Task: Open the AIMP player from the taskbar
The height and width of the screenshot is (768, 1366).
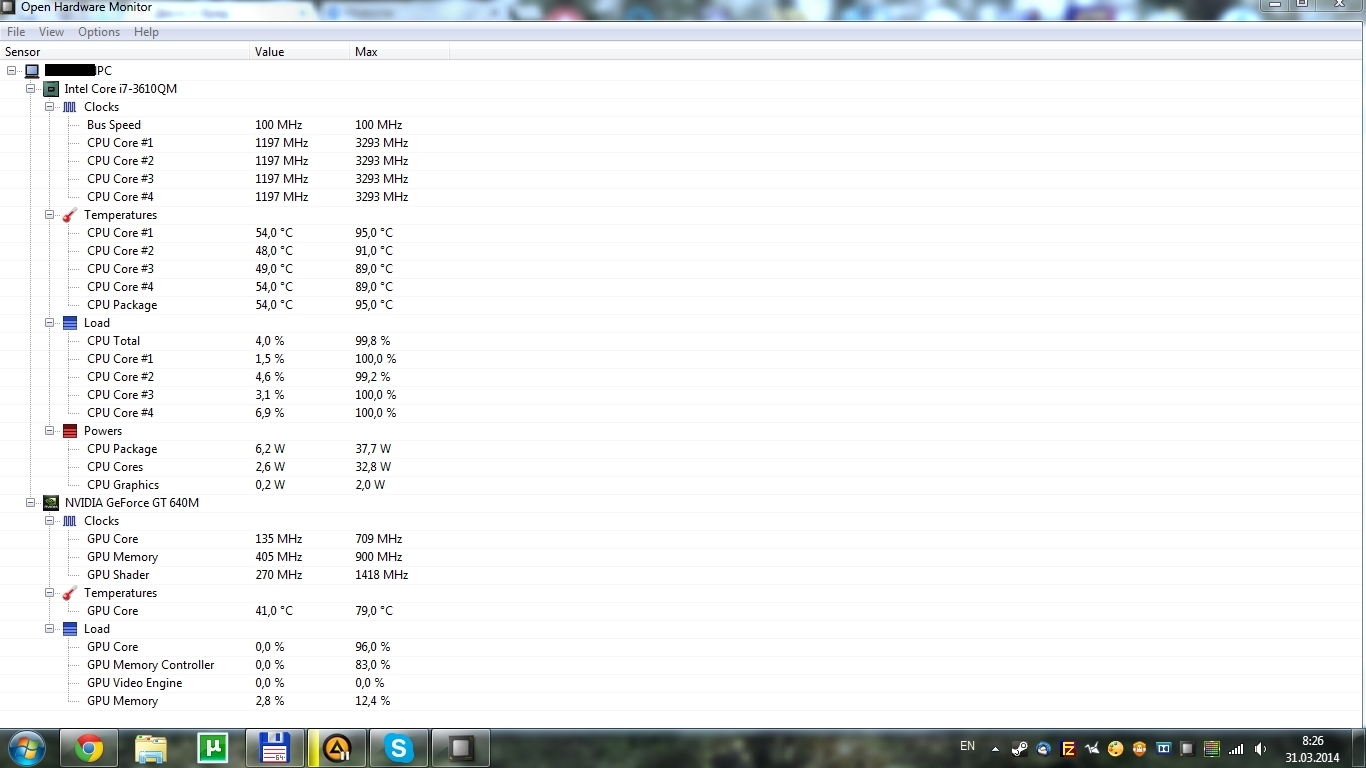Action: coord(337,748)
